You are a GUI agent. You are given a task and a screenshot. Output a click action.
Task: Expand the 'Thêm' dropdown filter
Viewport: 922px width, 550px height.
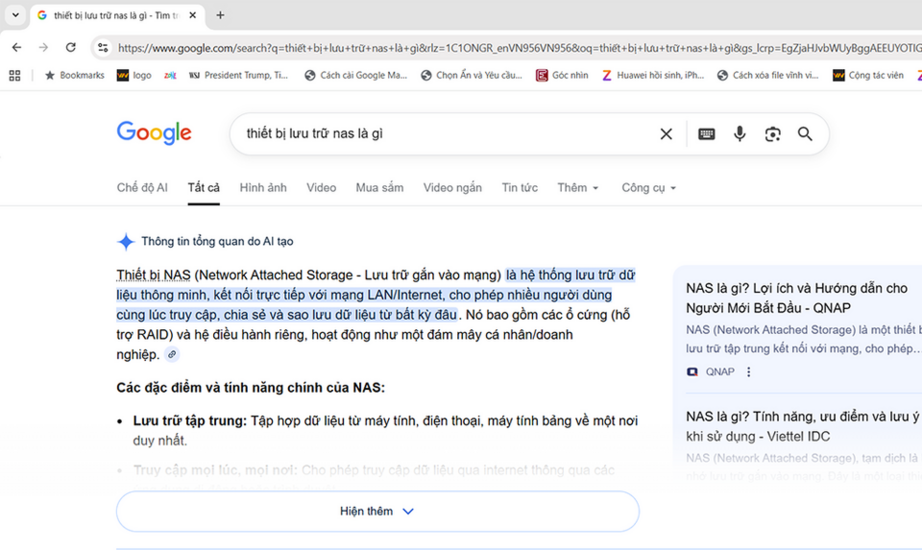click(578, 188)
